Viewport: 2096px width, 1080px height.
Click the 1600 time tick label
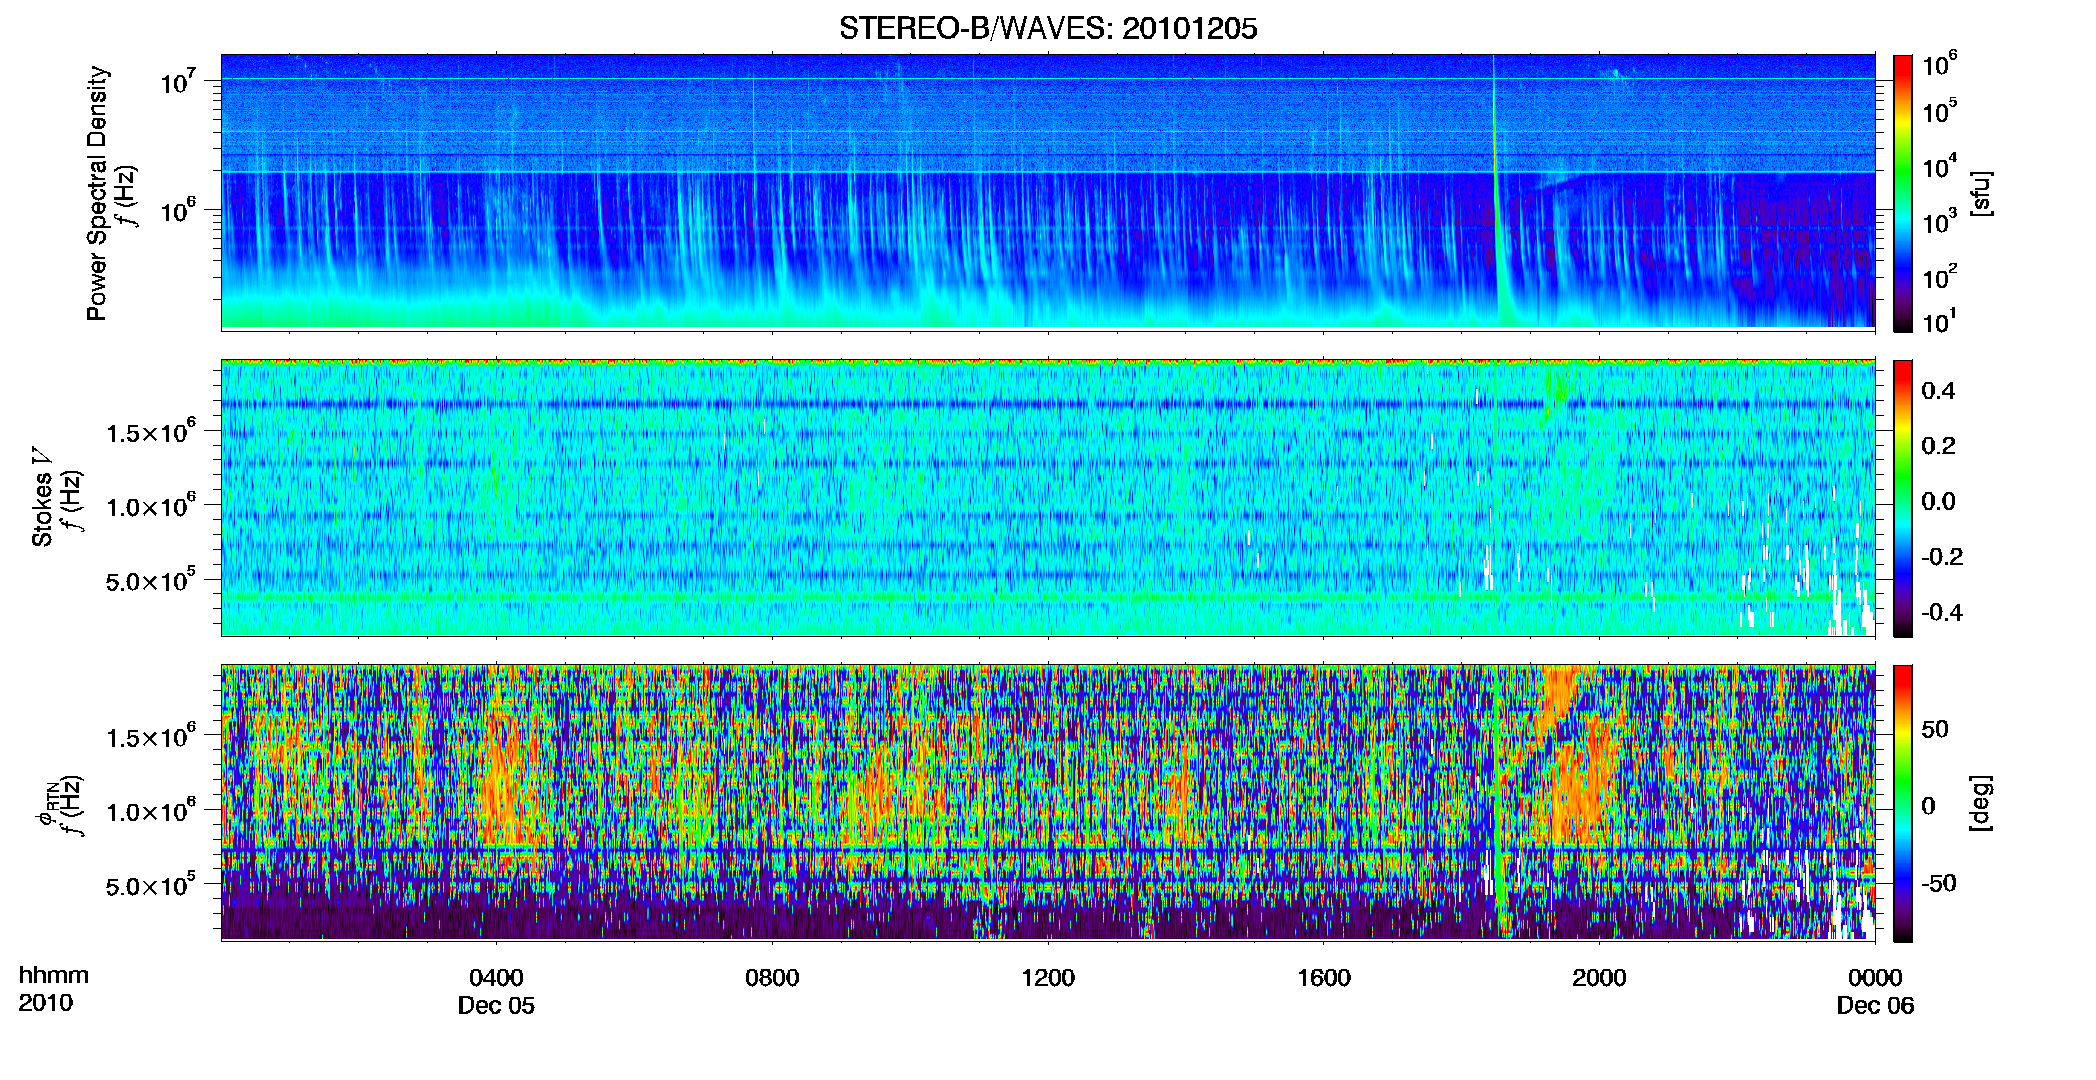(1324, 978)
